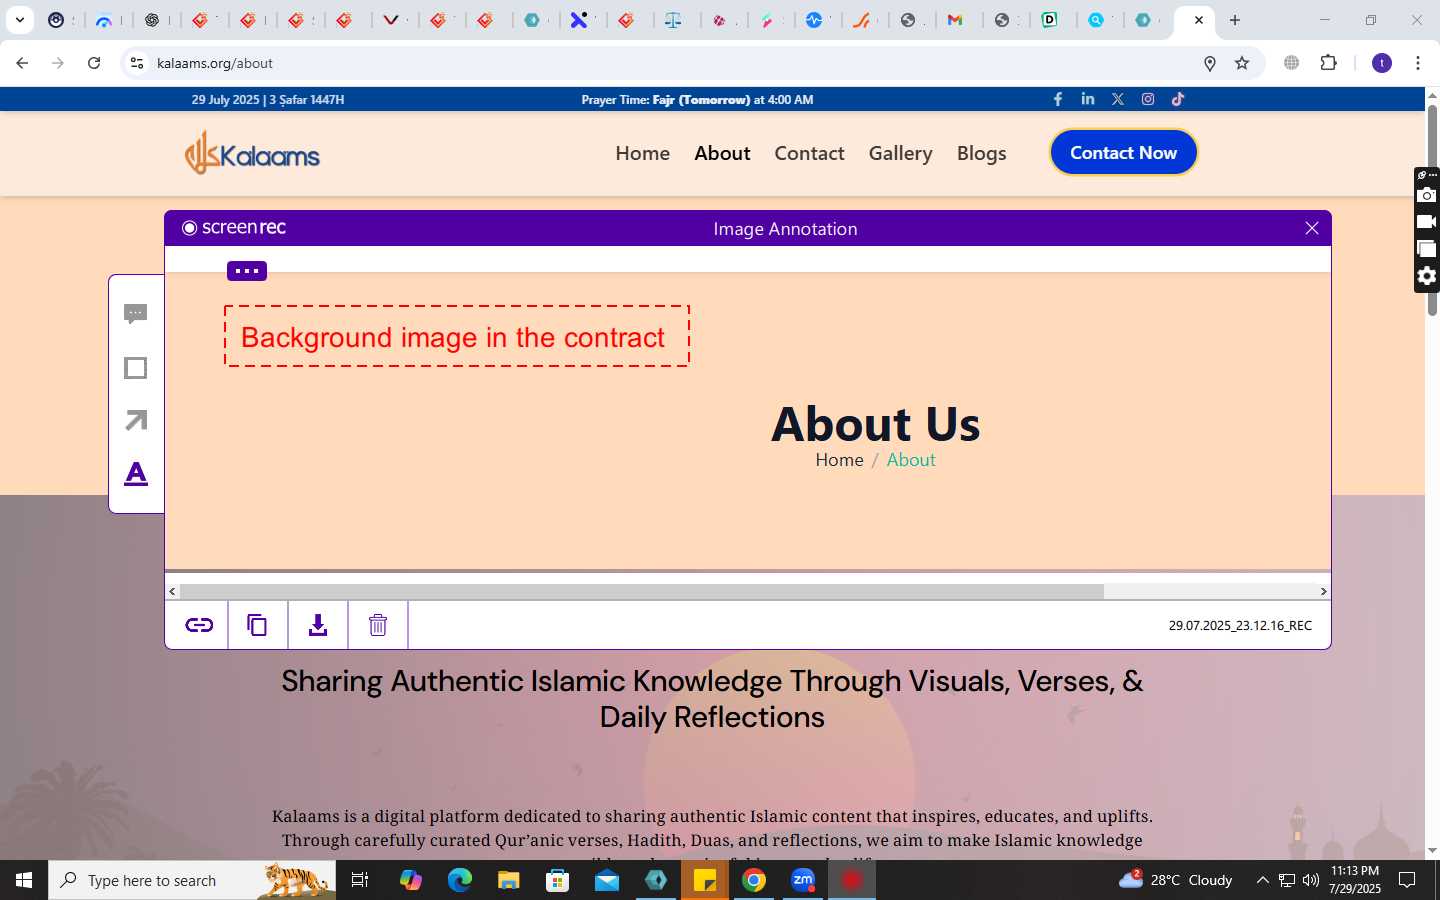This screenshot has height=900, width=1440.
Task: Close the Image Annotation window
Action: click(1312, 228)
